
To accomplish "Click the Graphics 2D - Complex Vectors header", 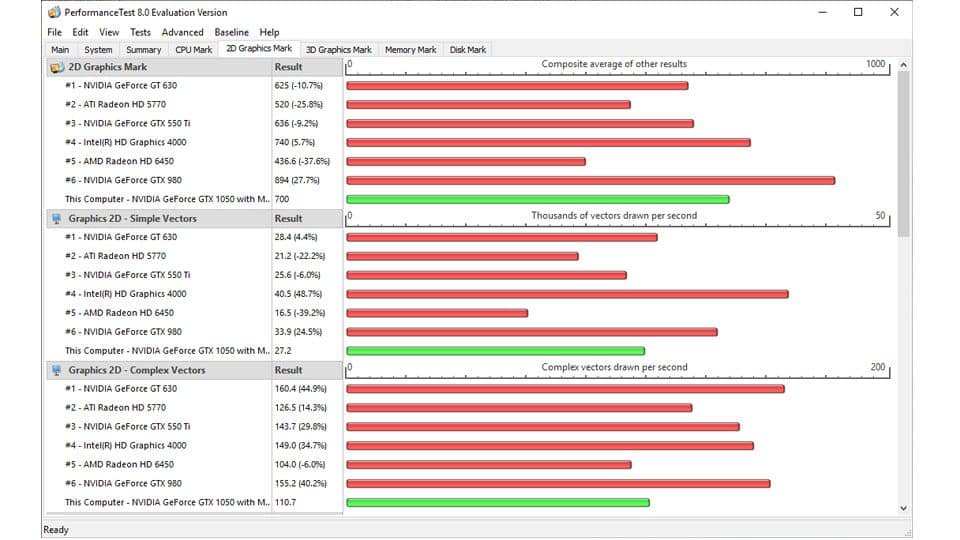I will coord(159,370).
